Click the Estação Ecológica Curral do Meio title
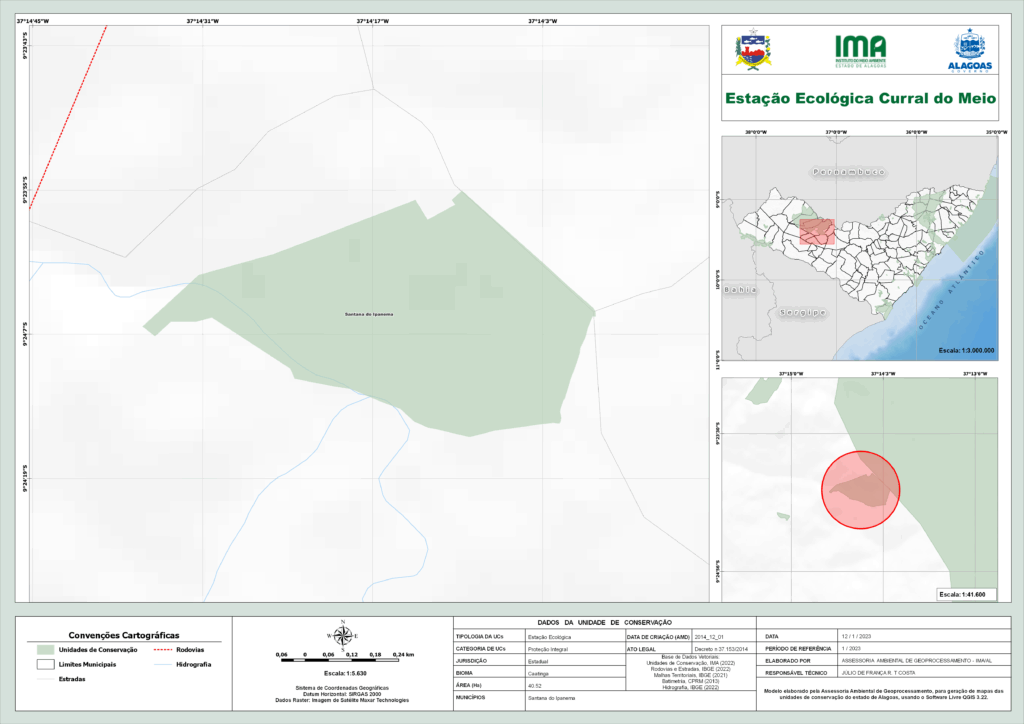 [860, 99]
